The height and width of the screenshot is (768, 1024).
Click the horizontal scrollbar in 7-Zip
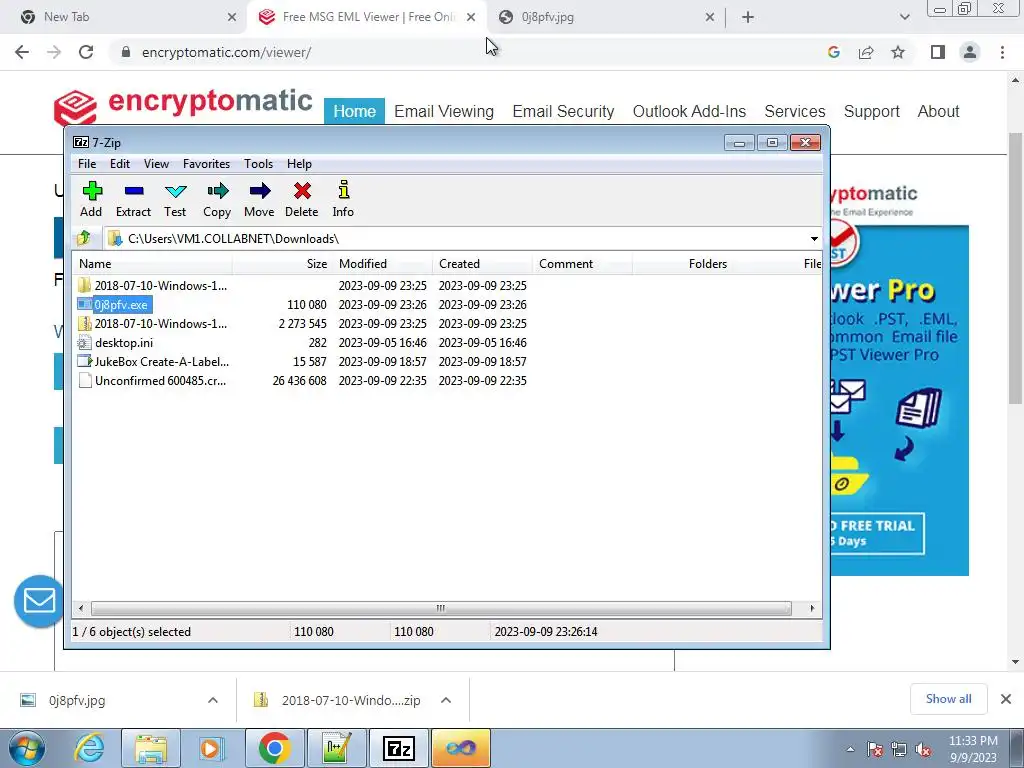click(x=441, y=608)
